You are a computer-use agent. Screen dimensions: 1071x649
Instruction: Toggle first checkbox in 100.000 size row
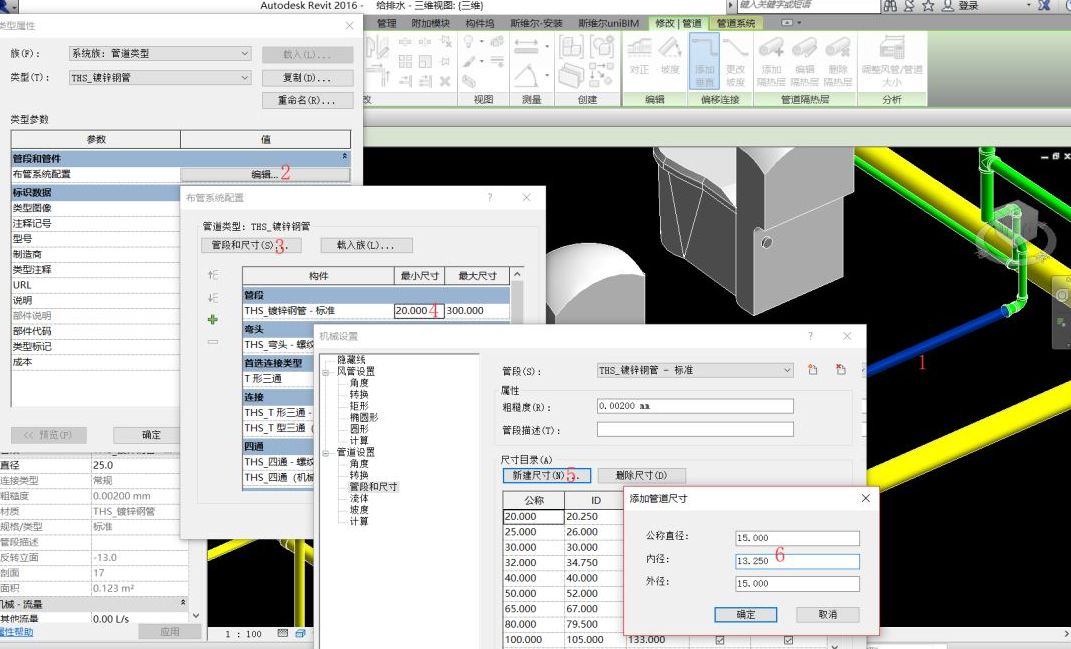(x=720, y=641)
